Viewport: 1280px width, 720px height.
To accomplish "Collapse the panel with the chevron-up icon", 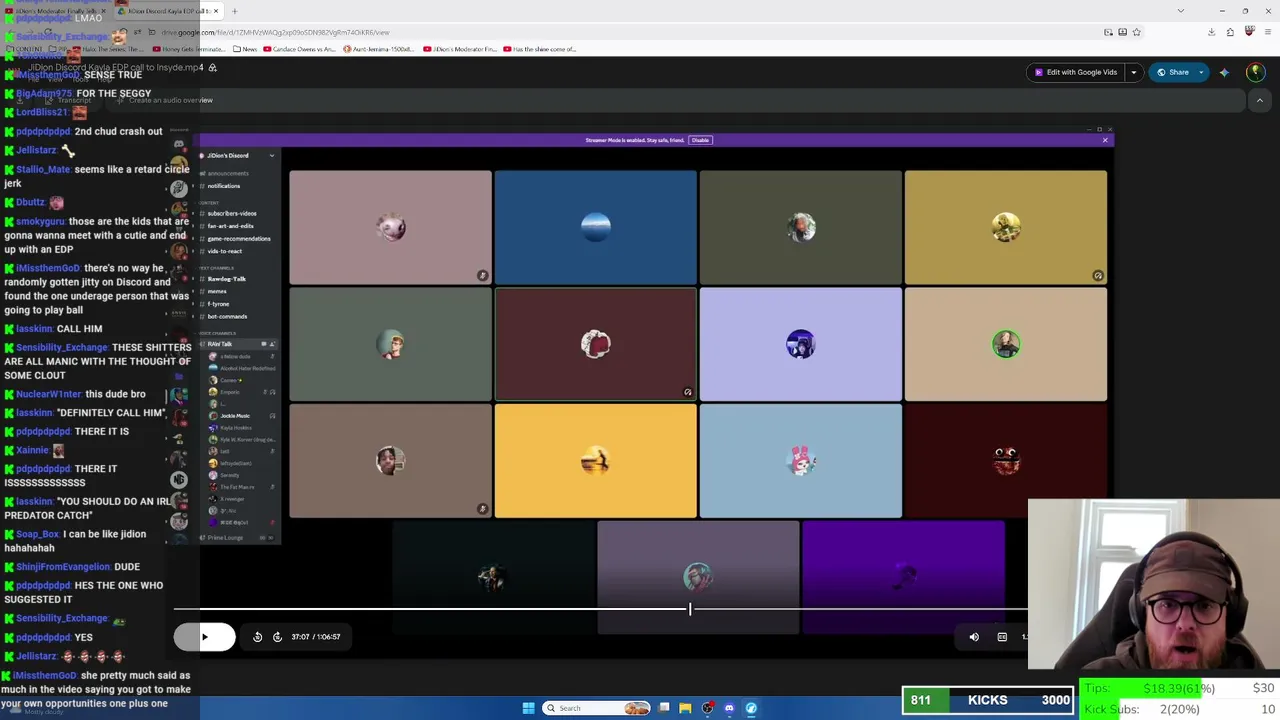I will click(1260, 100).
